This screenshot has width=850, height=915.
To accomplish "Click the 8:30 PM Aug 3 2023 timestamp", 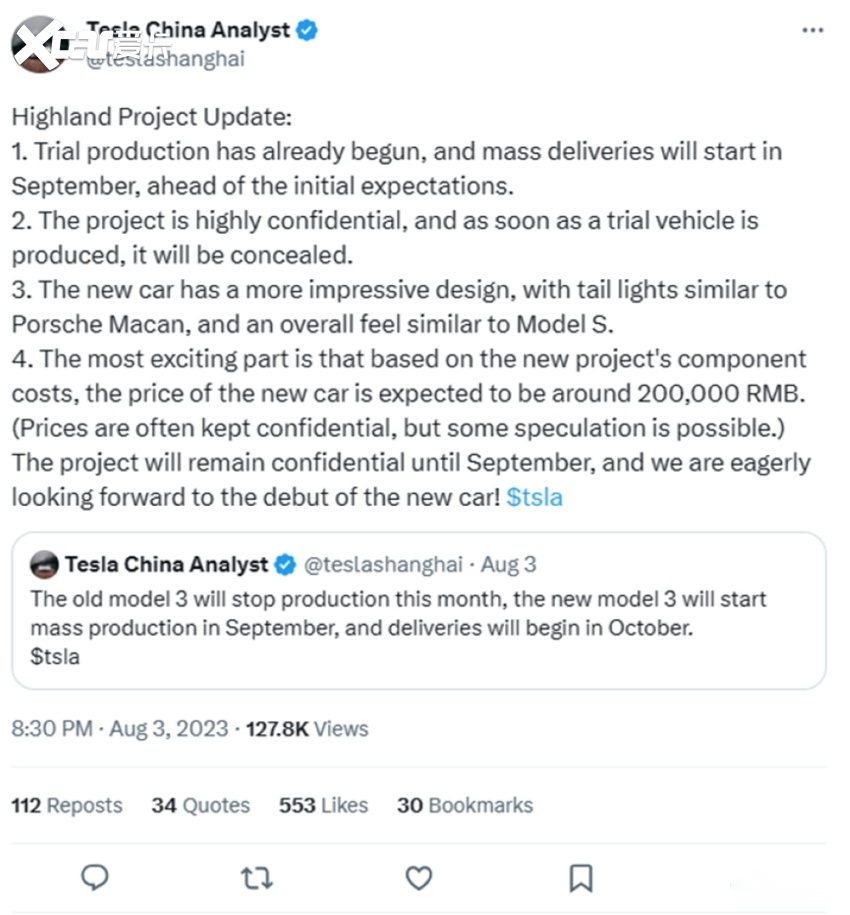I will [120, 729].
